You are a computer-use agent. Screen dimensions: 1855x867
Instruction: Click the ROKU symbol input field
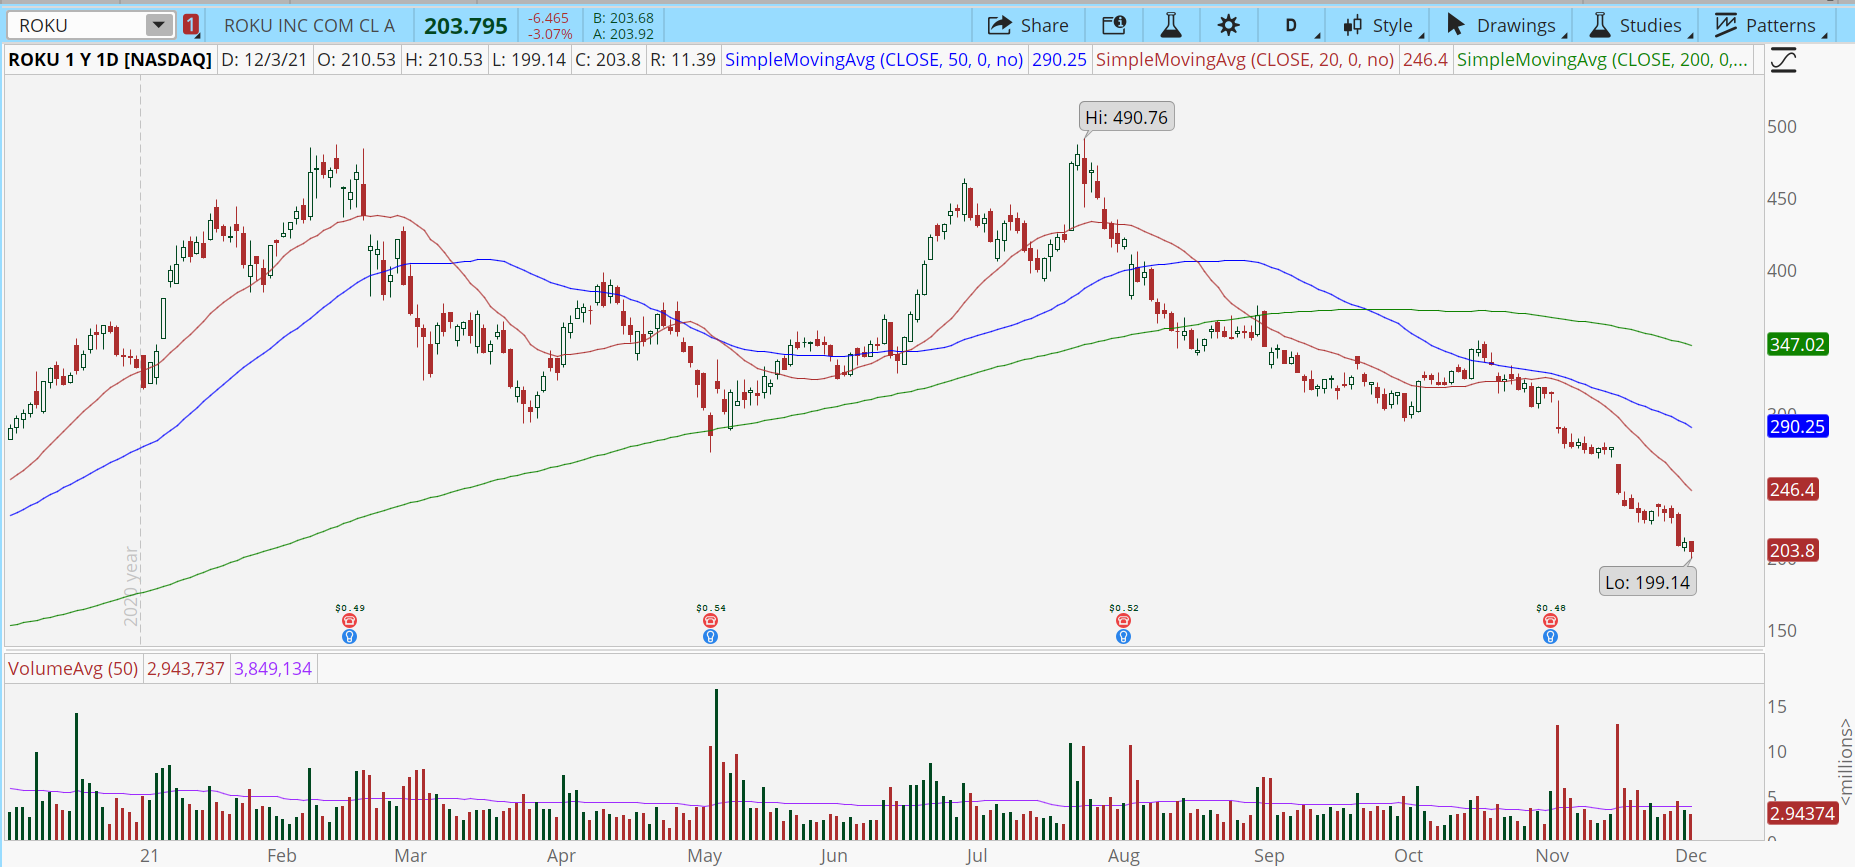(78, 25)
